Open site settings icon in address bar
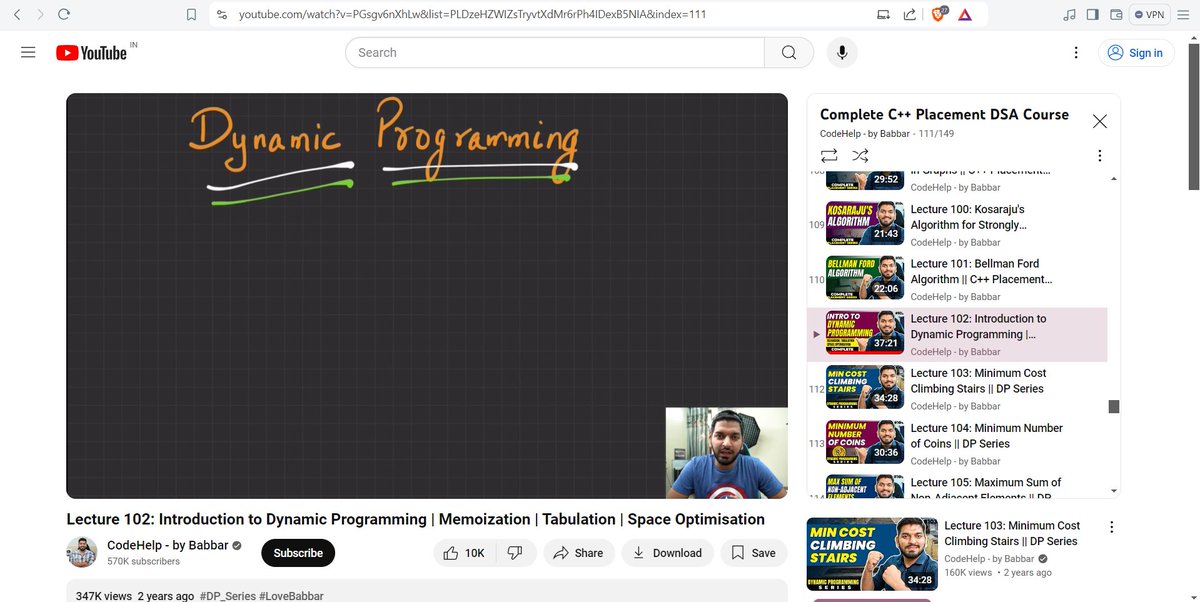This screenshot has width=1200, height=602. (221, 15)
